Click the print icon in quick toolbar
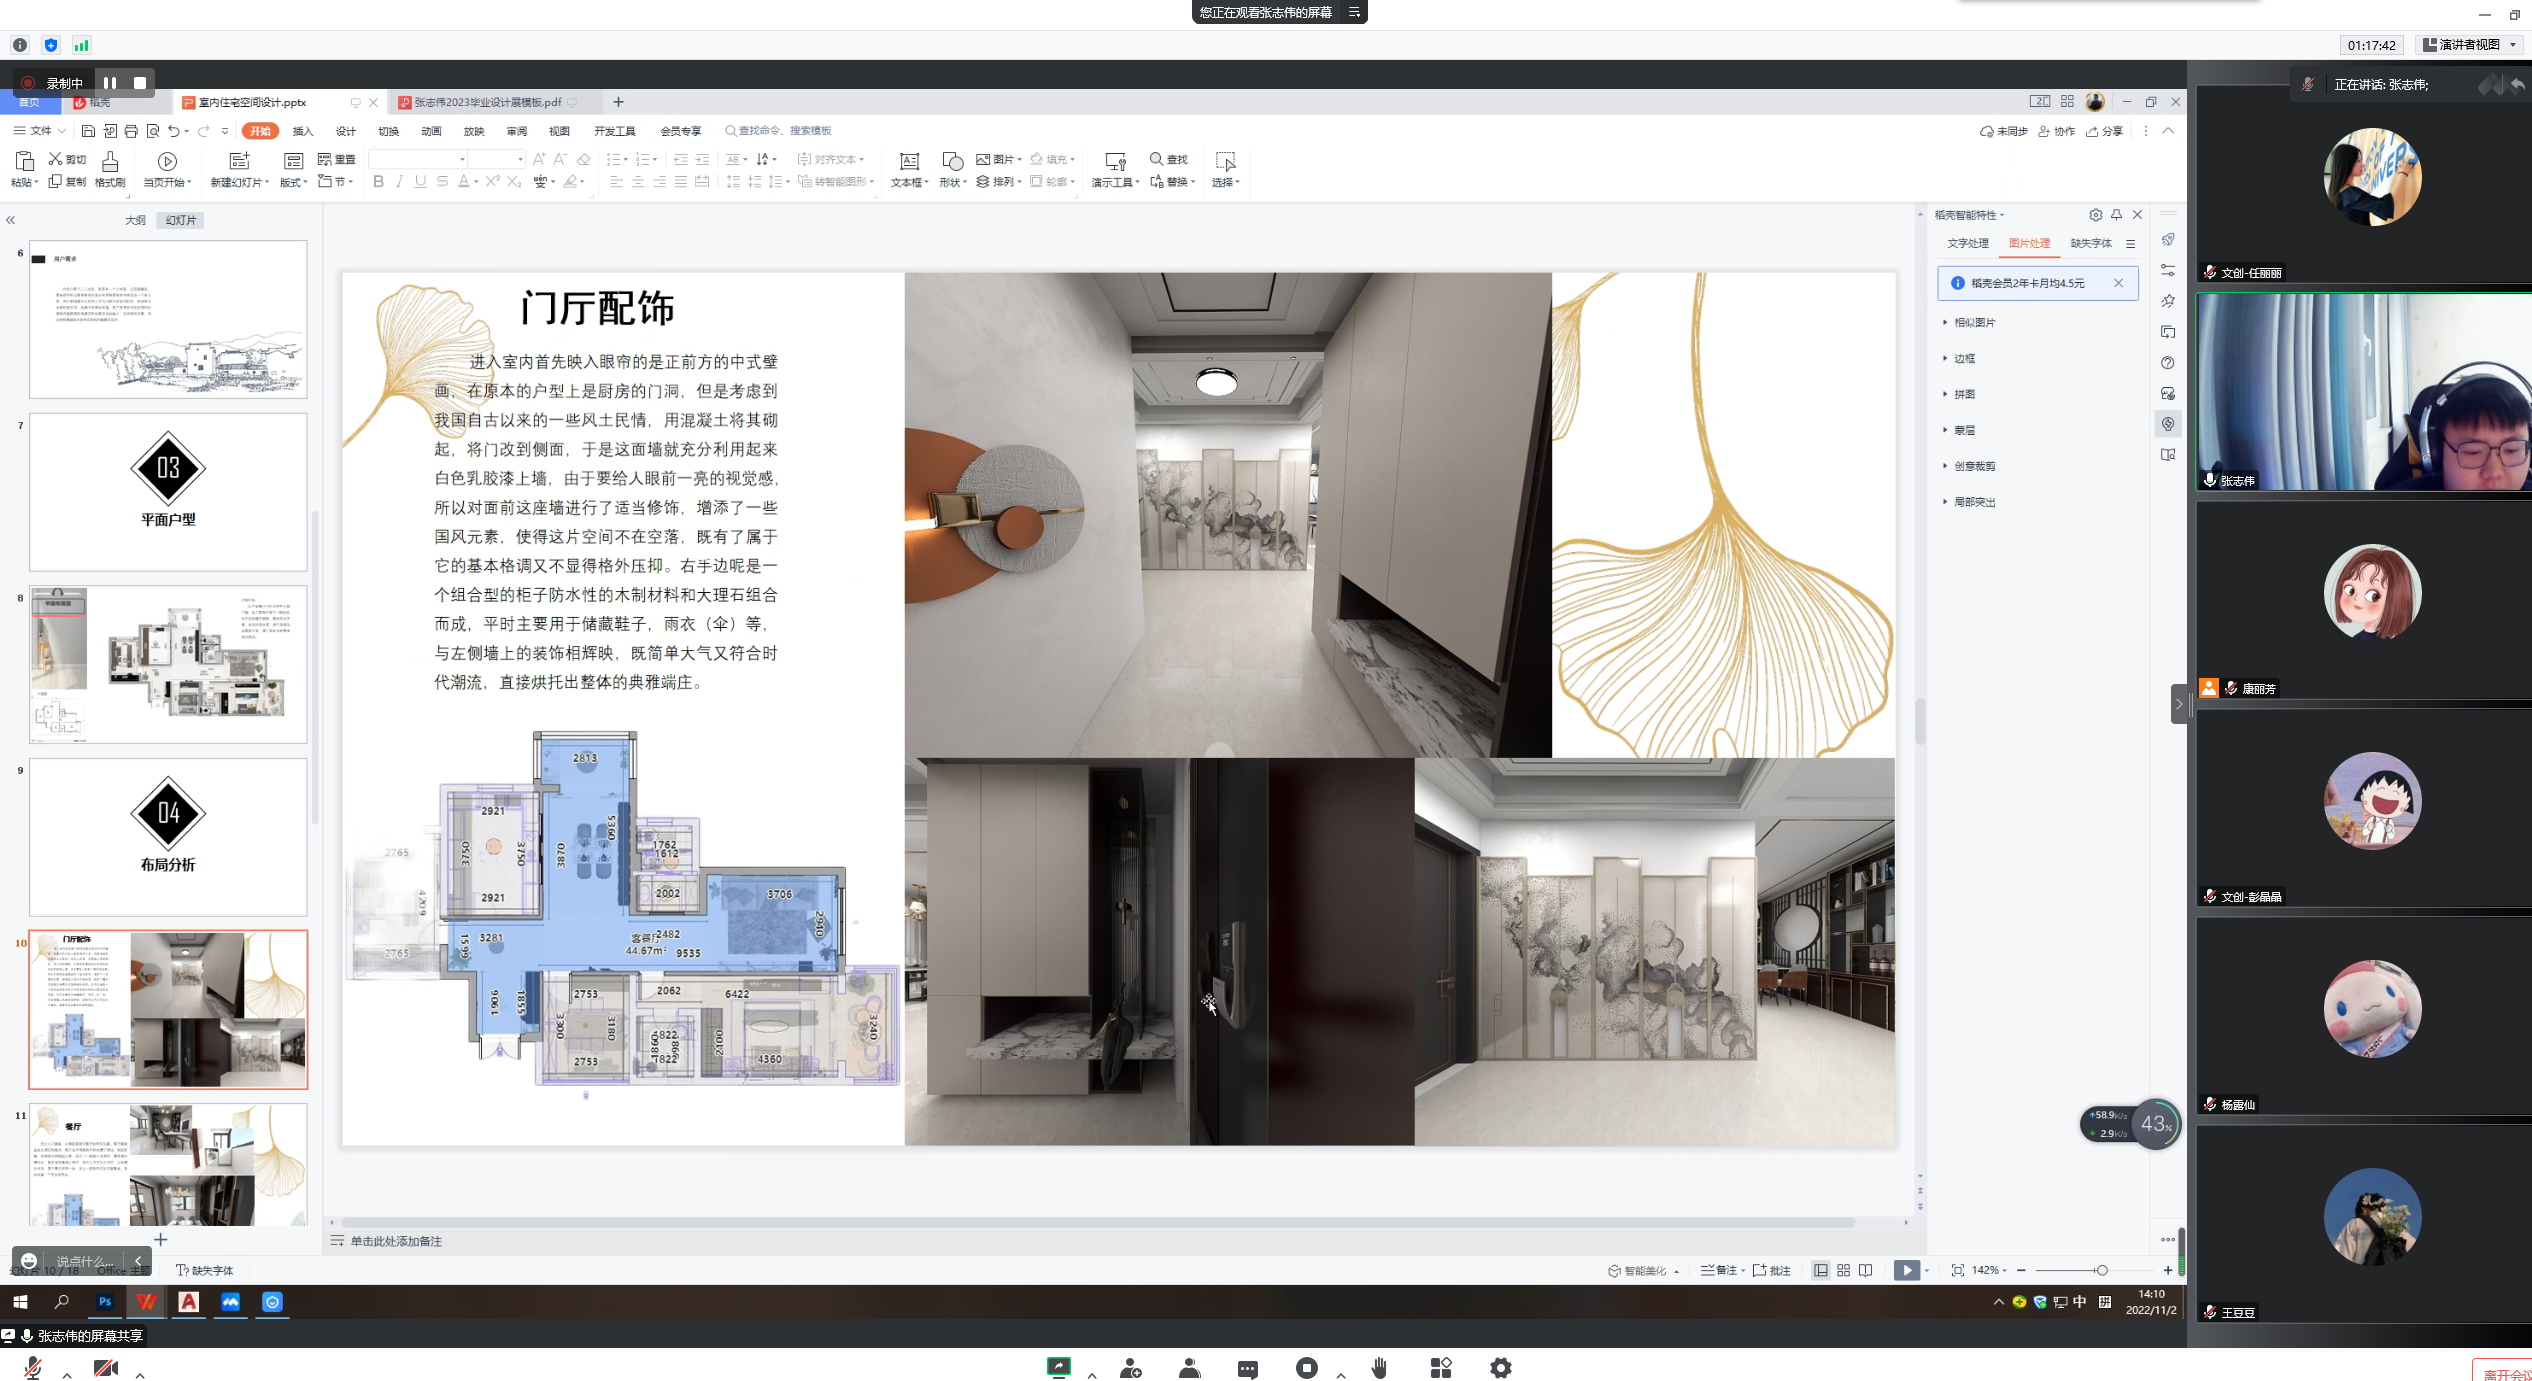Viewport: 2532px width, 1381px height. 131,131
